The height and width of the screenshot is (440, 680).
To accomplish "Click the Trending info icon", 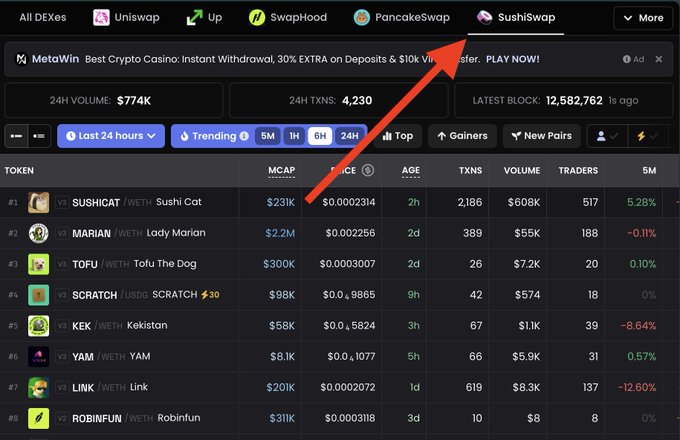I will tap(245, 136).
